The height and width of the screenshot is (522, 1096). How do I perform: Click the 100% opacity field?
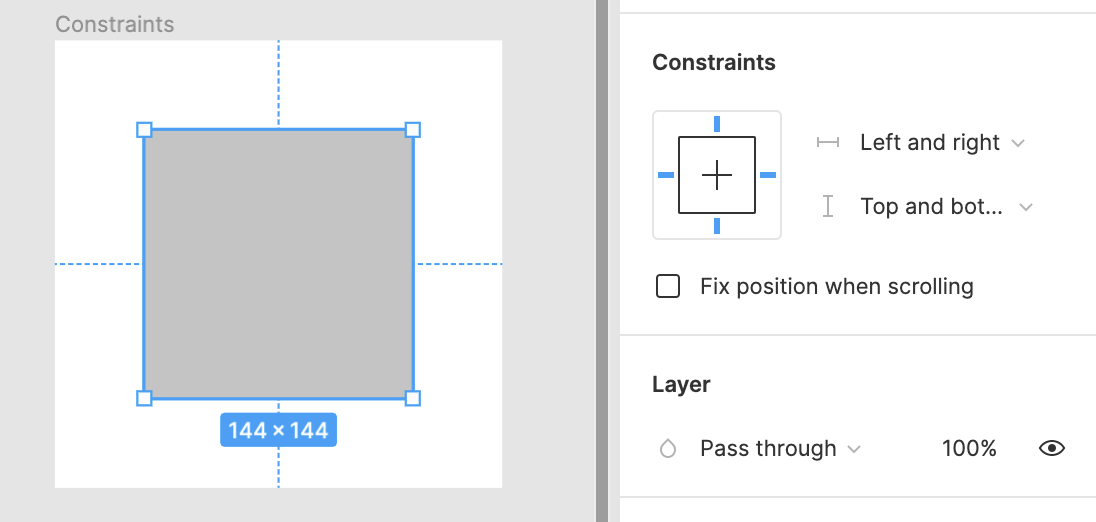pyautogui.click(x=969, y=448)
